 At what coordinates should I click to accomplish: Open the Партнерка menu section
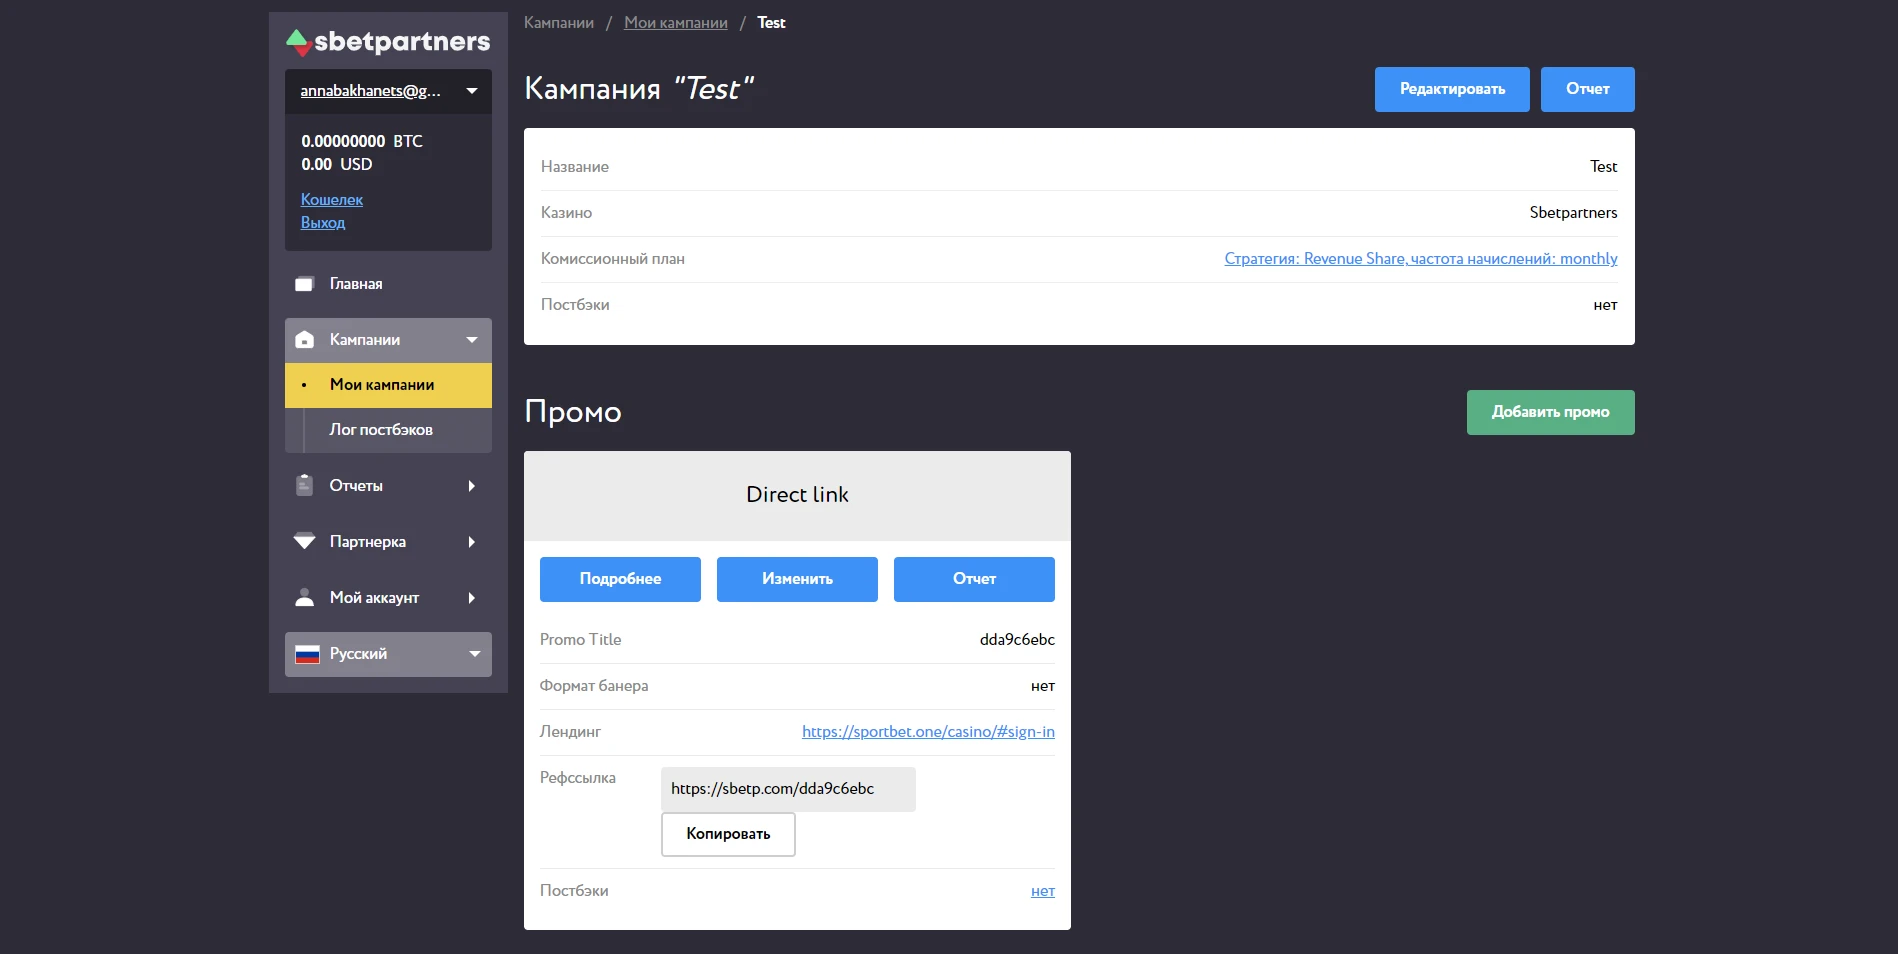pos(388,542)
